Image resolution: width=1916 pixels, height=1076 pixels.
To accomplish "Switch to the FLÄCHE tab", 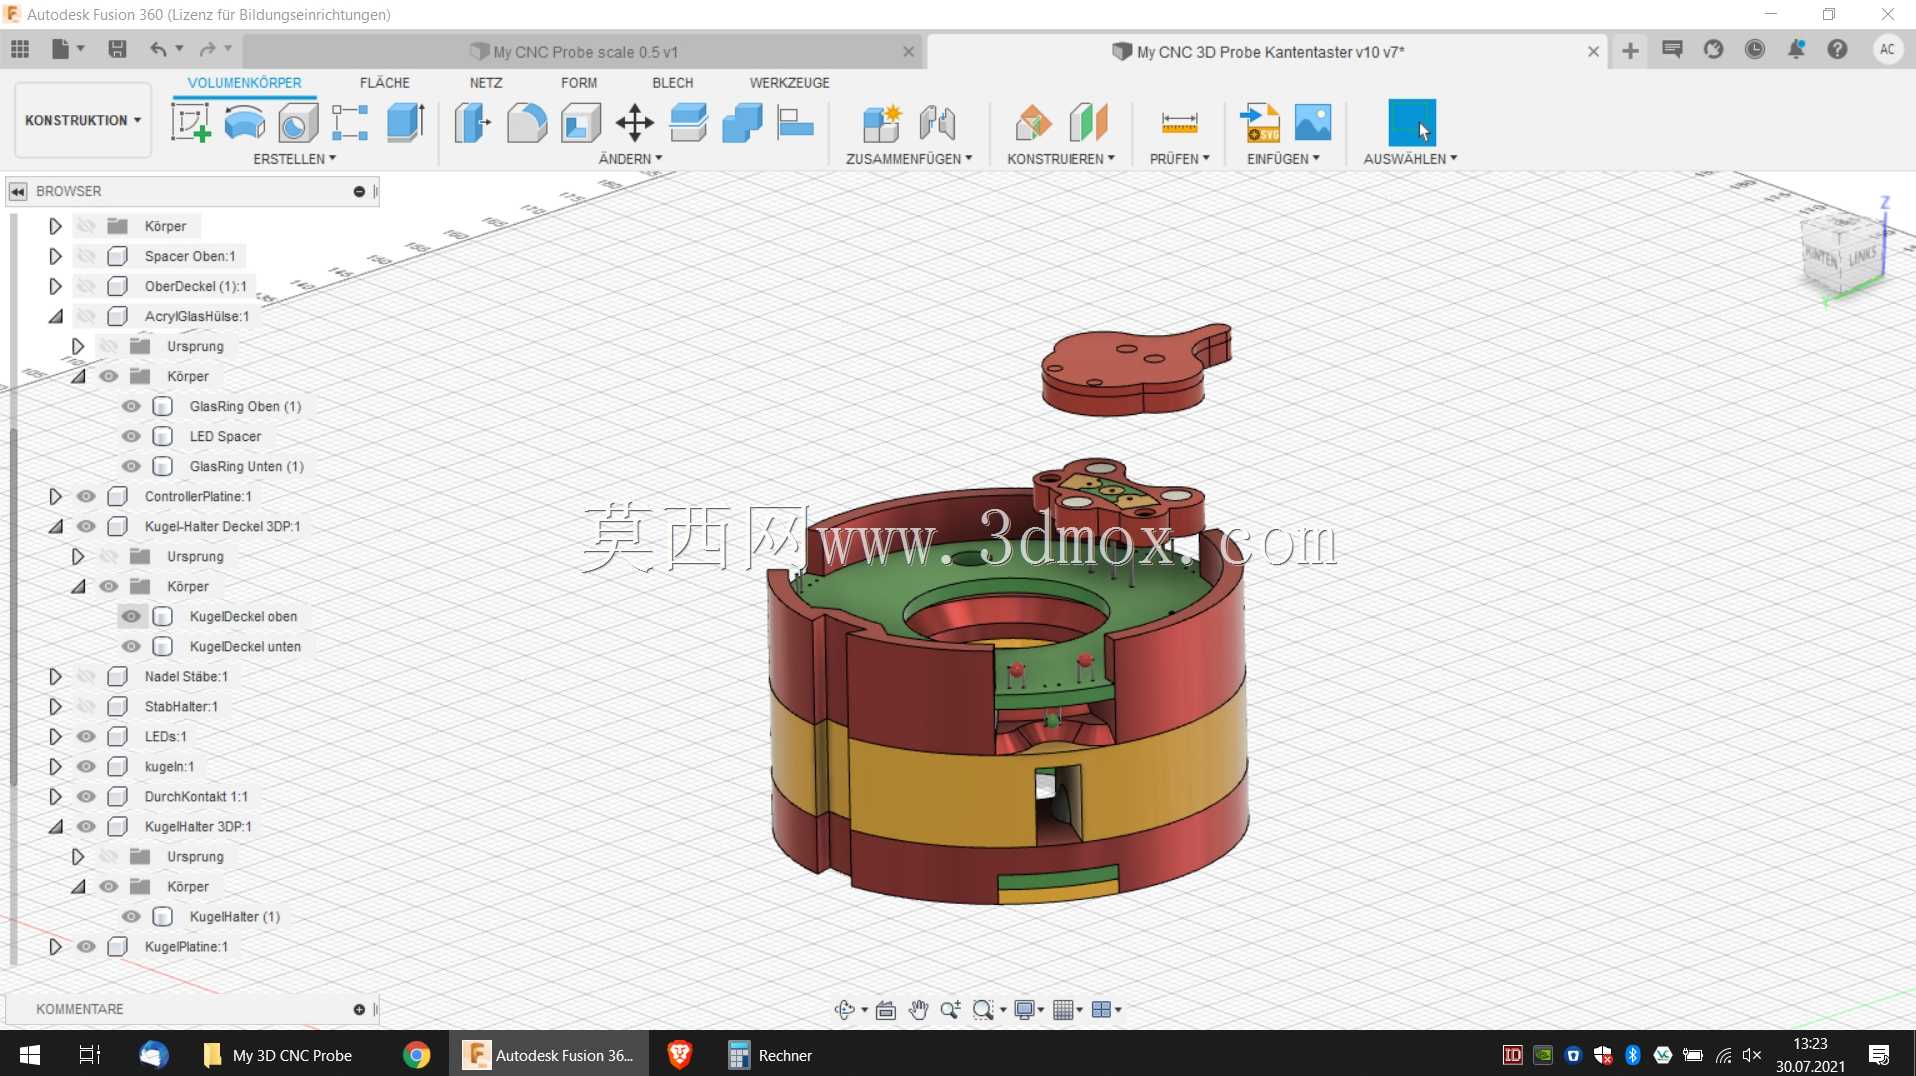I will coord(384,83).
